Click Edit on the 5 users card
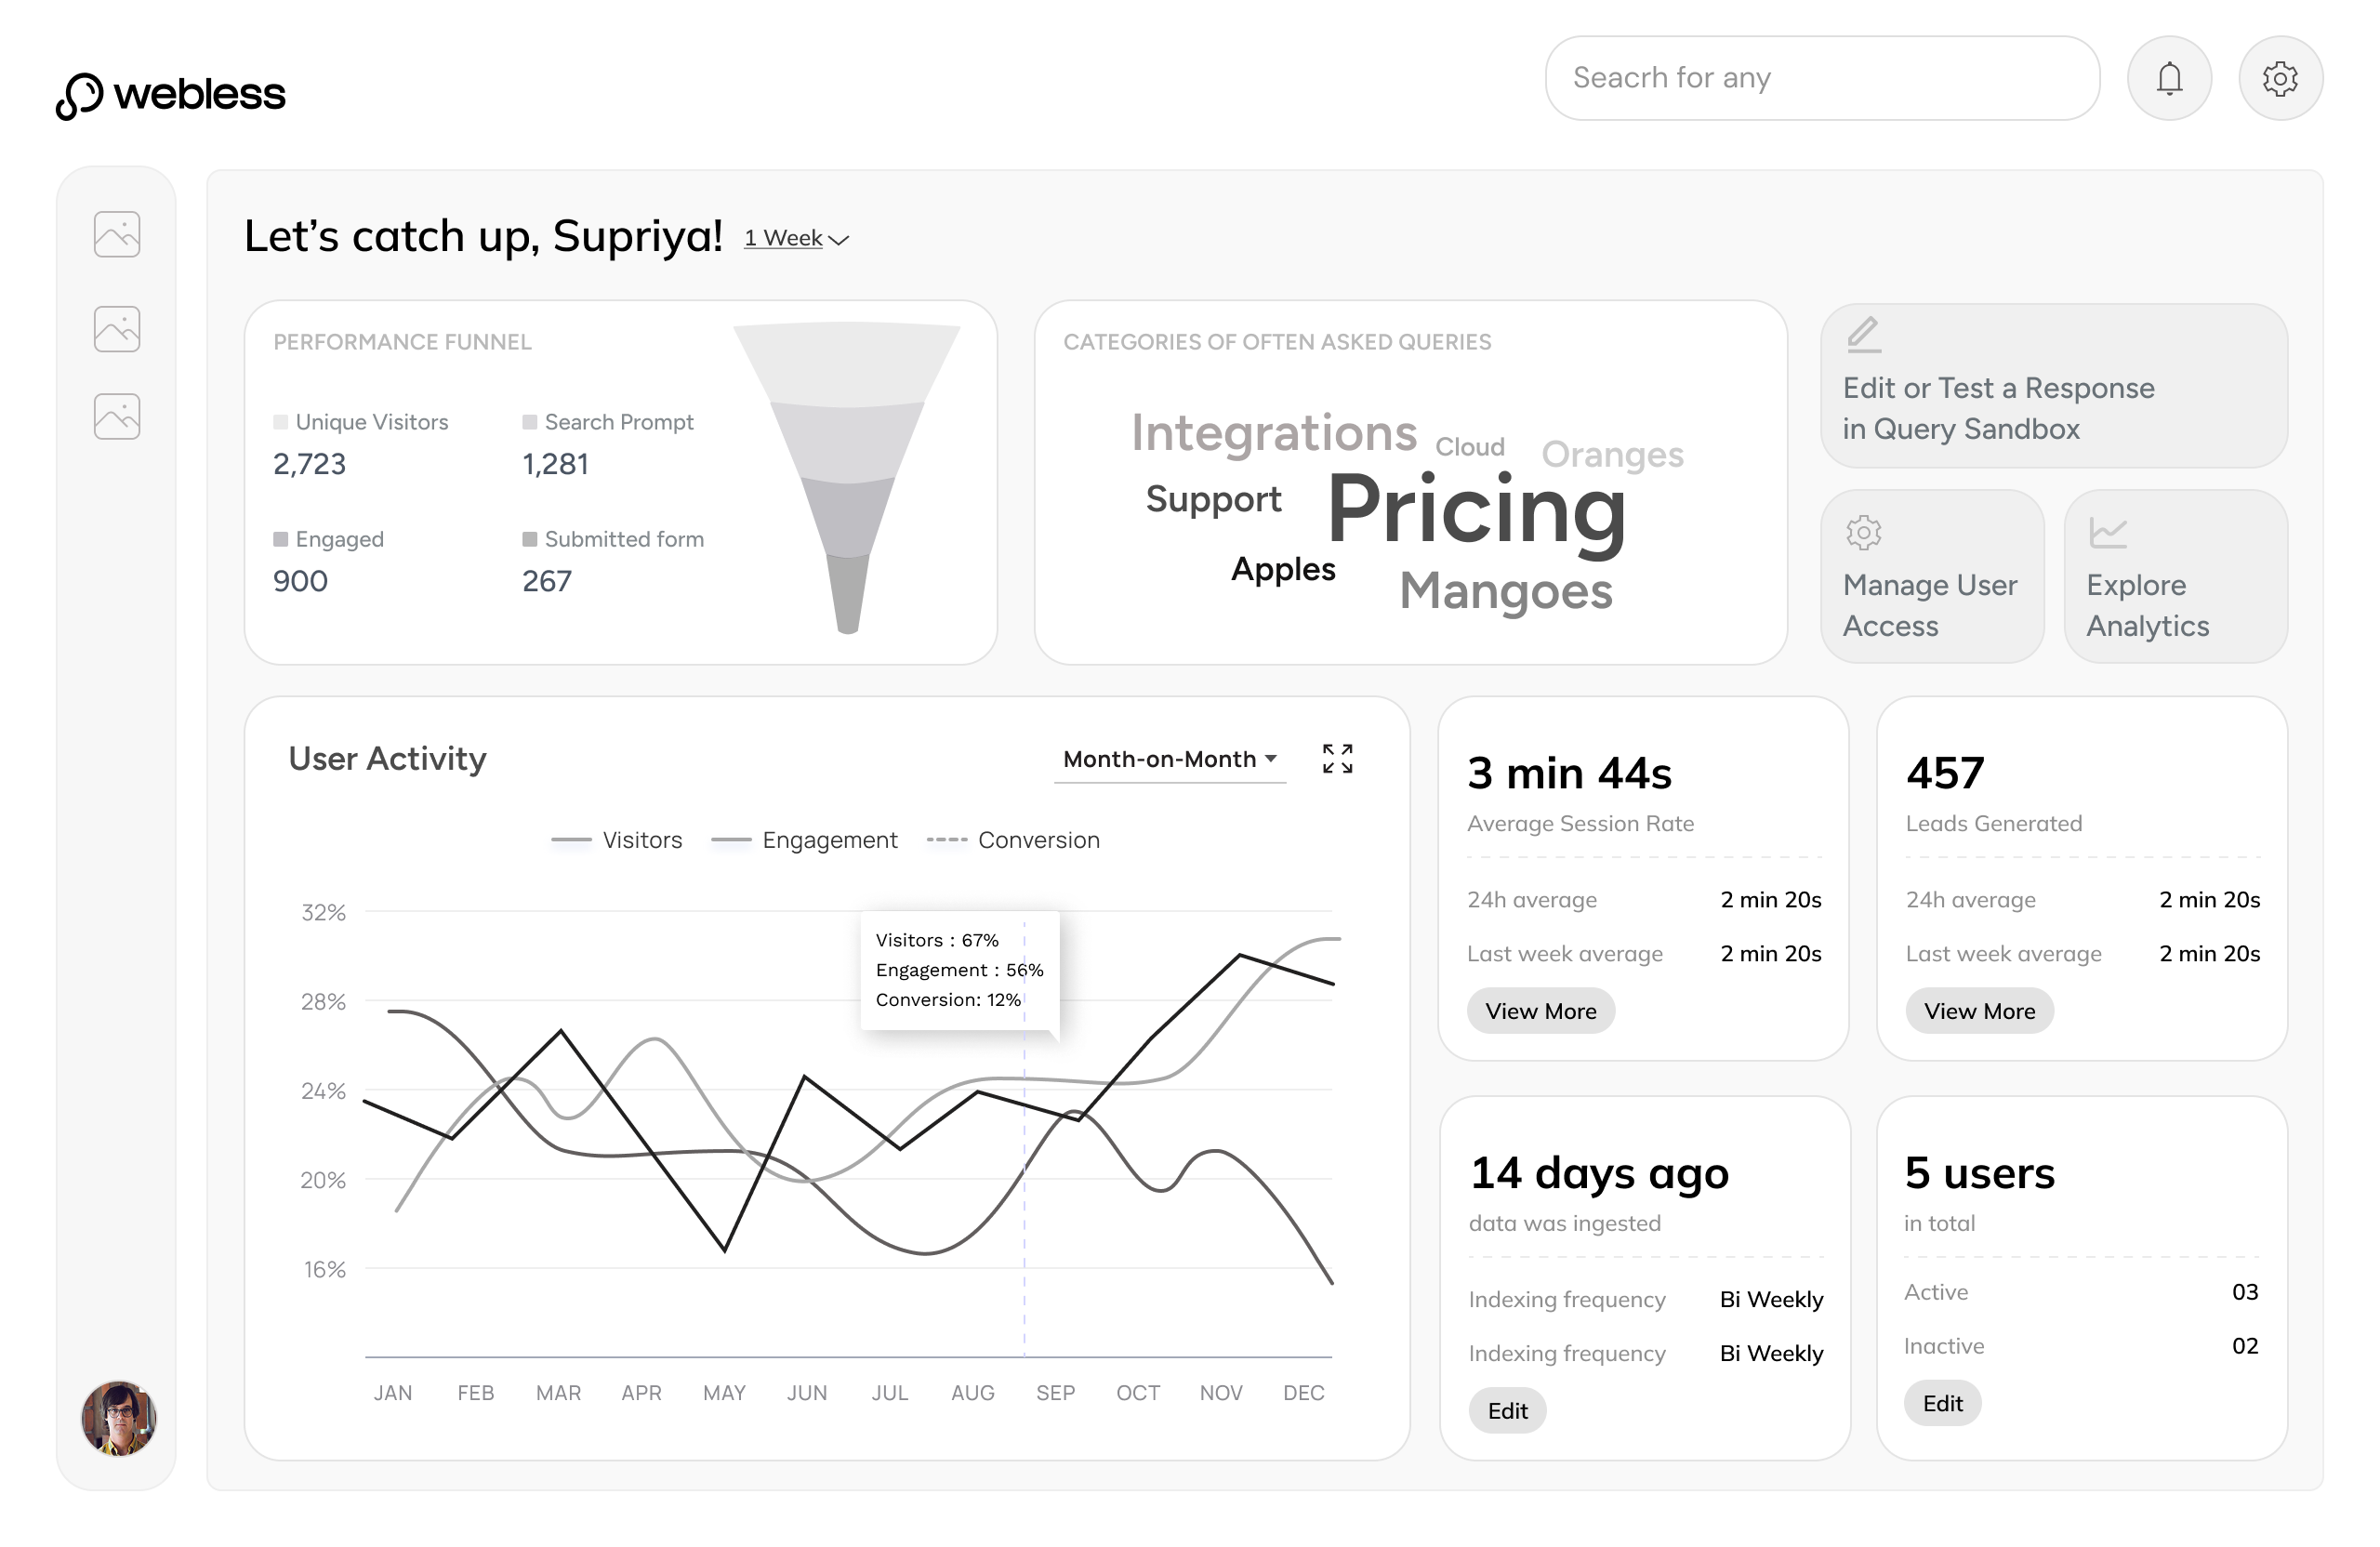Viewport: 2380px width, 1547px height. [x=1941, y=1403]
